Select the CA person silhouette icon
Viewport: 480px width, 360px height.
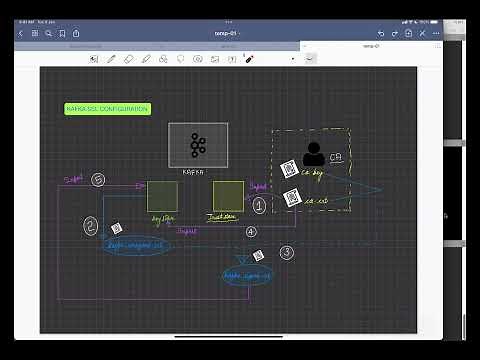pyautogui.click(x=314, y=154)
